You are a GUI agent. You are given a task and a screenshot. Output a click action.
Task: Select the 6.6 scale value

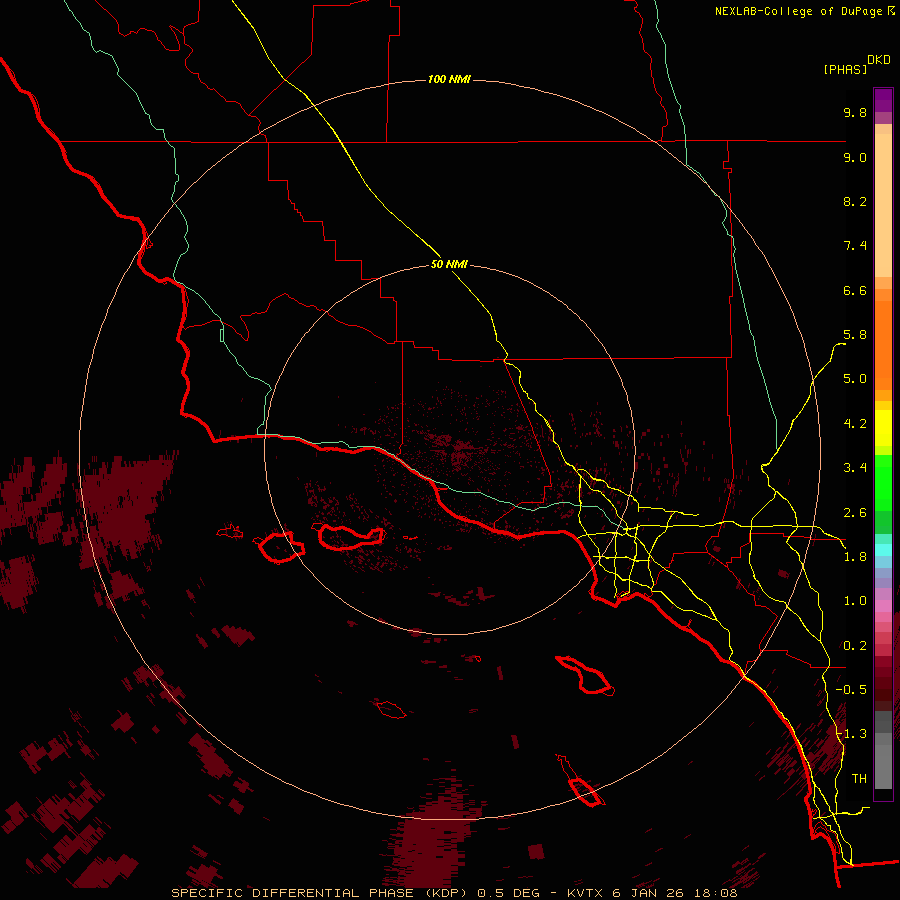click(855, 290)
